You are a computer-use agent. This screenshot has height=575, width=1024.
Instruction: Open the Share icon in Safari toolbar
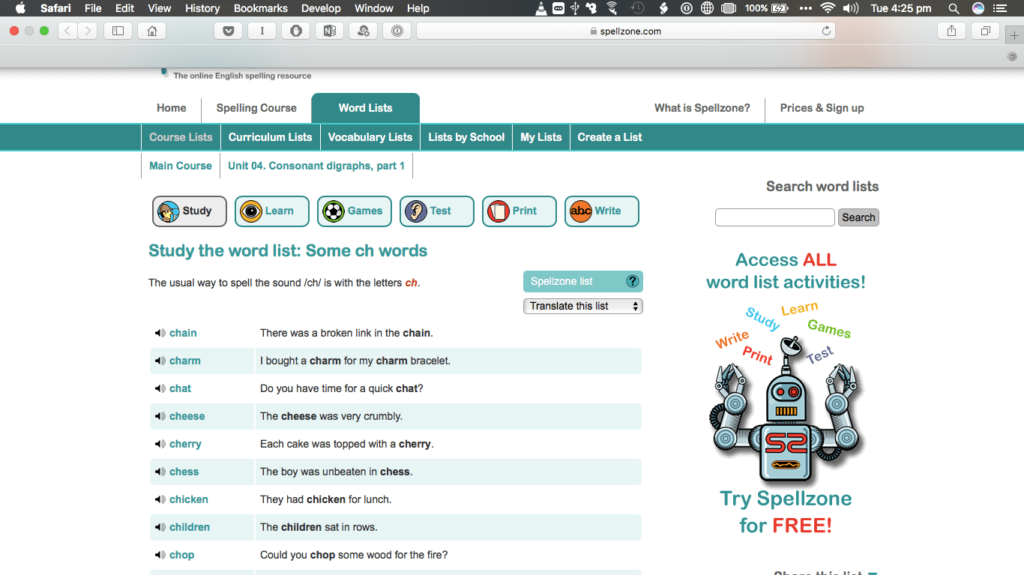pos(952,31)
